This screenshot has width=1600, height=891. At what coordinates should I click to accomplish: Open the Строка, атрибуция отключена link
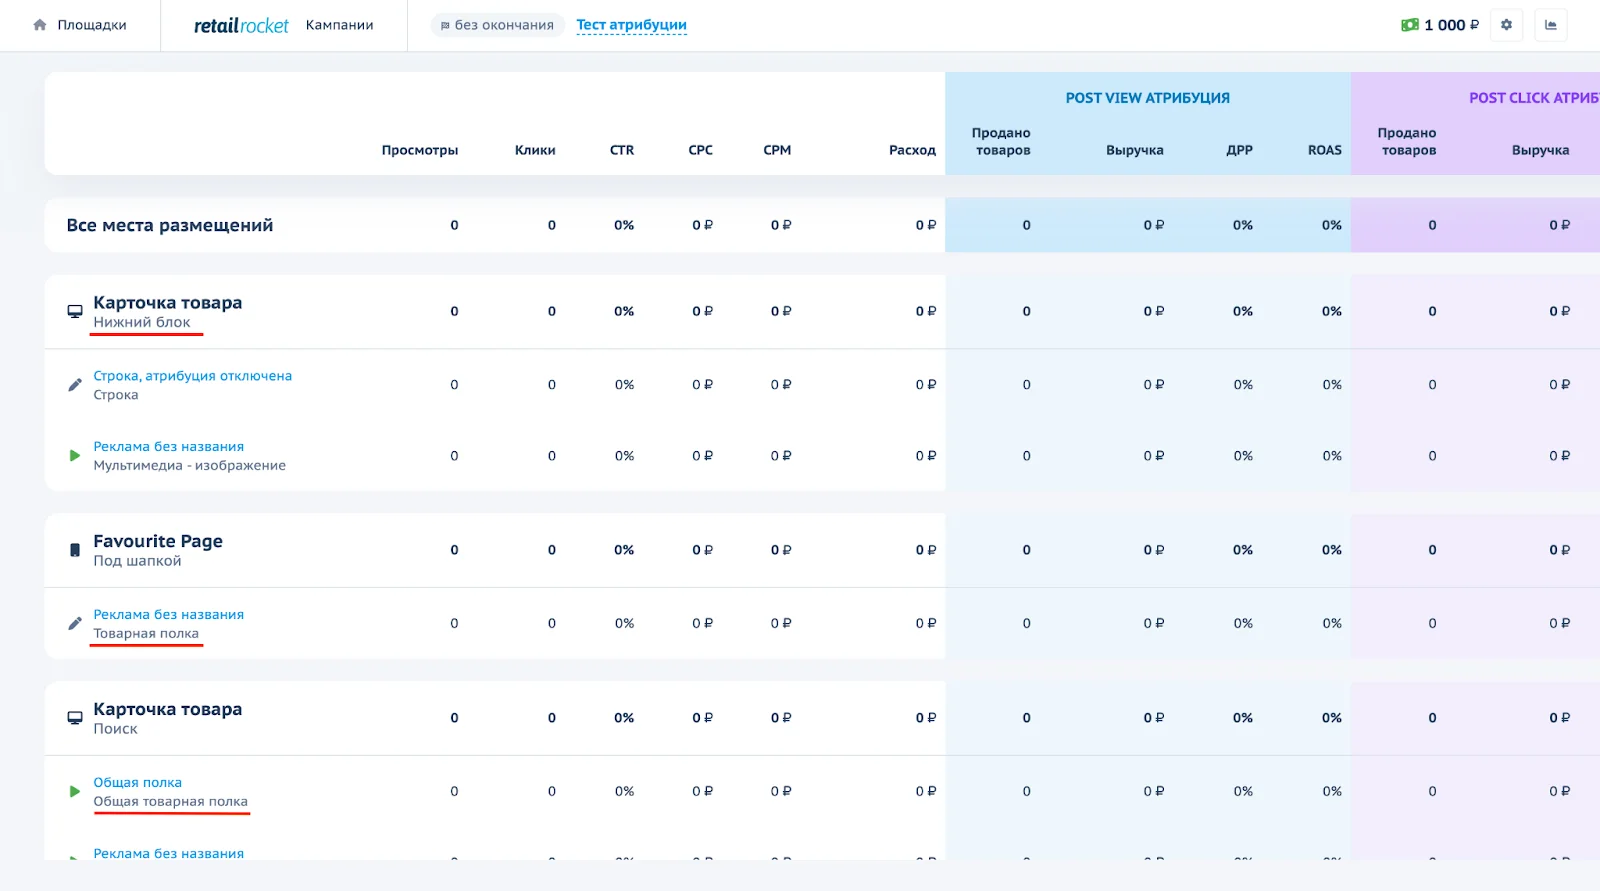pos(192,376)
